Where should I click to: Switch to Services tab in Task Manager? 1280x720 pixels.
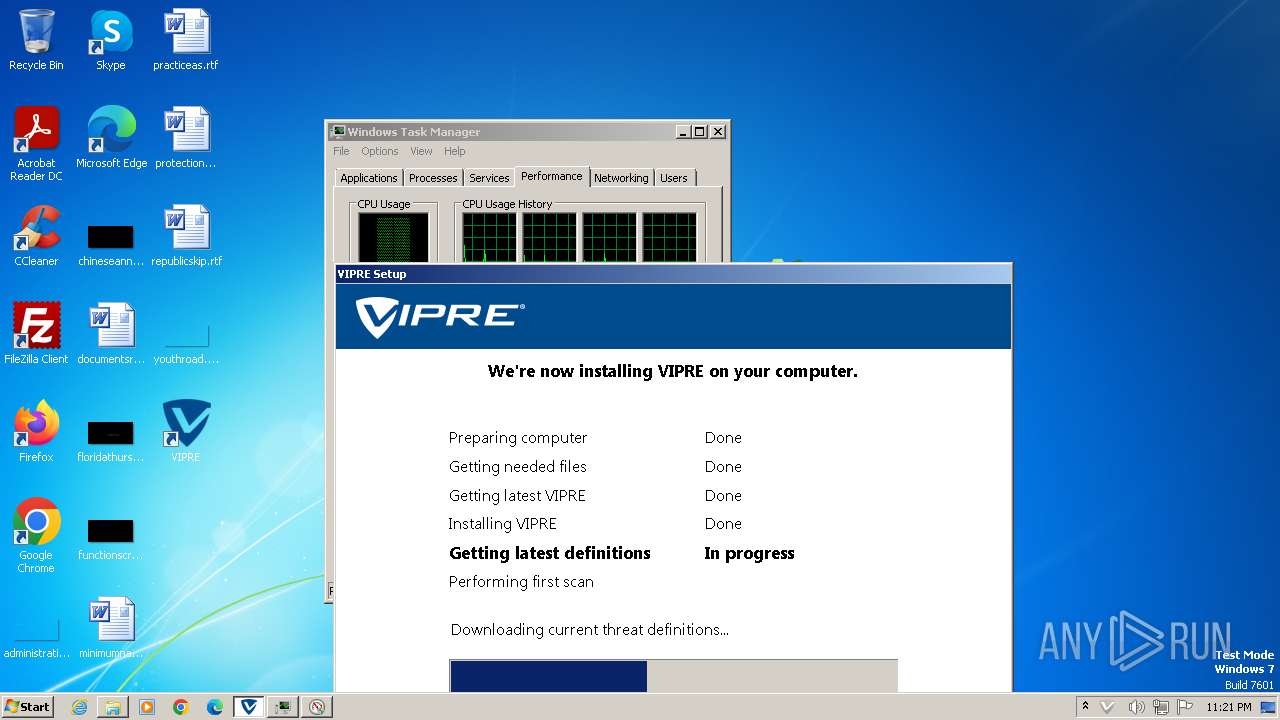coord(489,178)
